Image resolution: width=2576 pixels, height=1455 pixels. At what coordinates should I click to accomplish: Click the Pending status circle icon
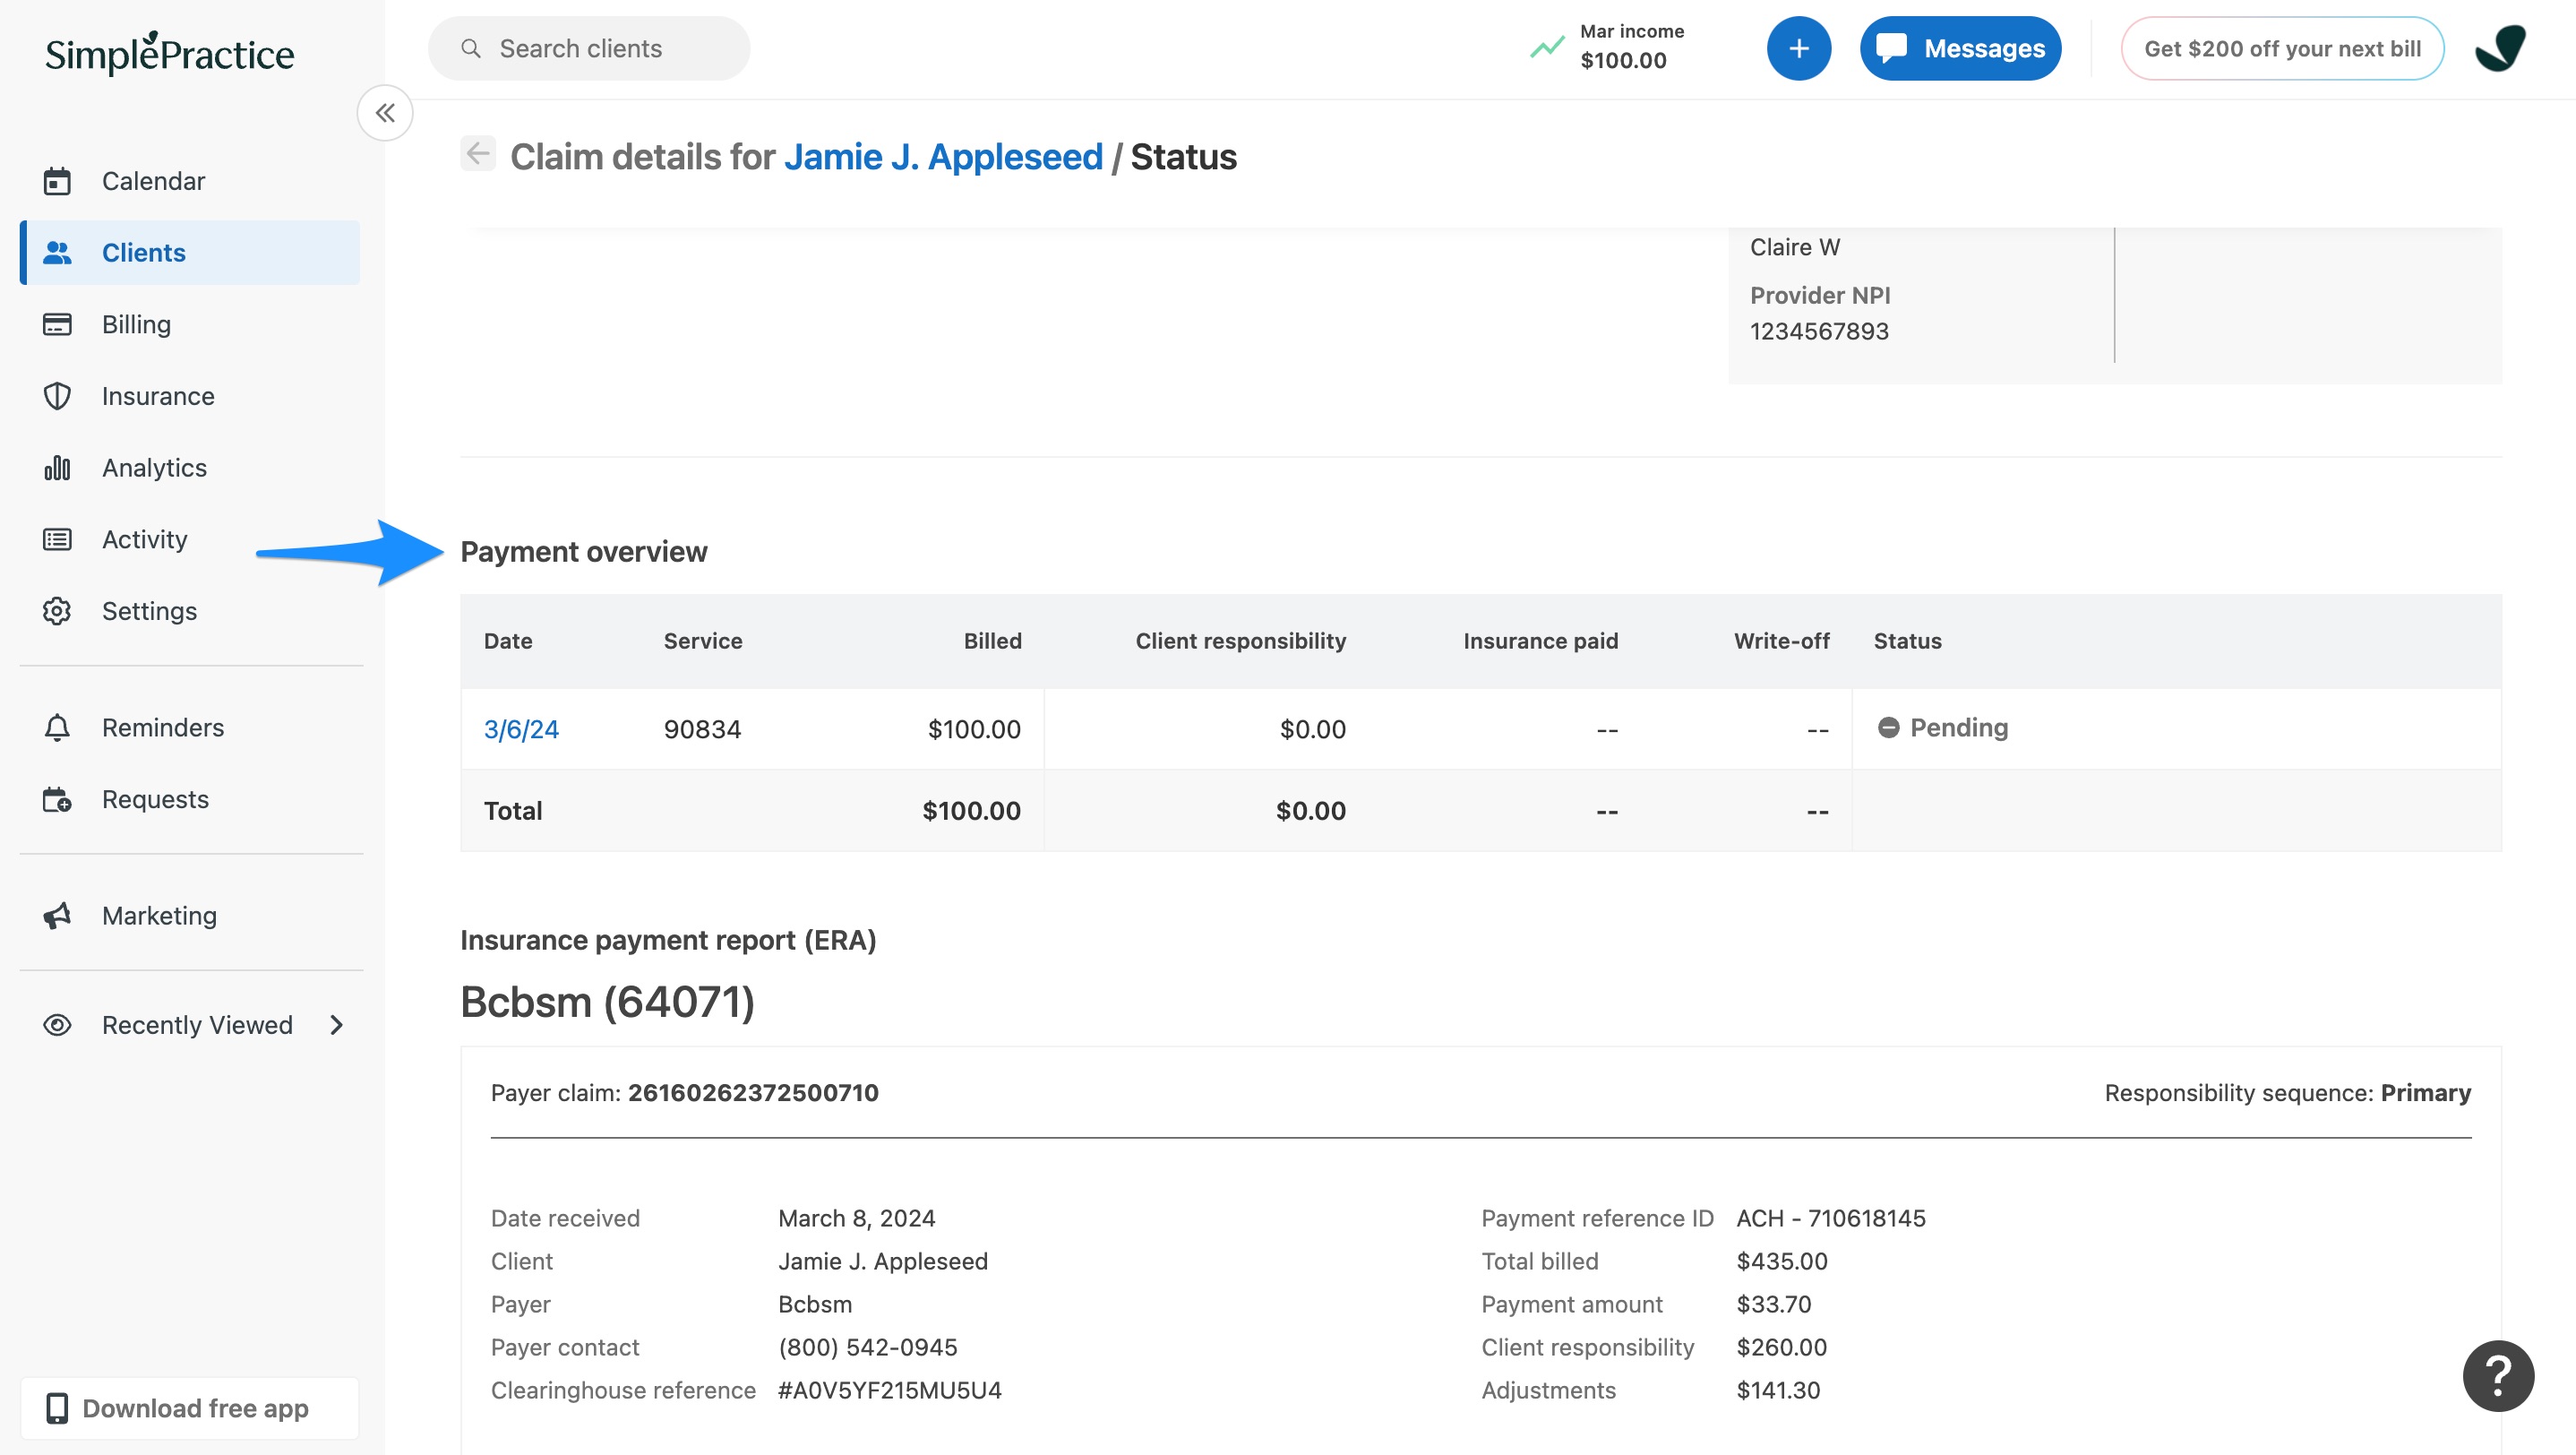[1888, 728]
